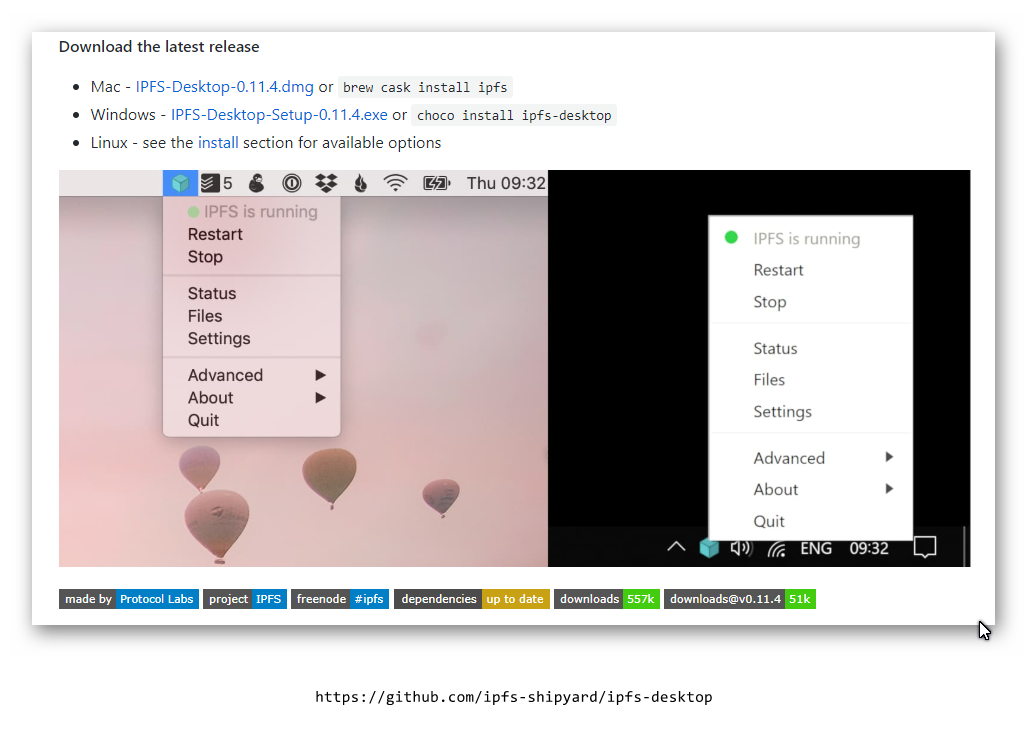1027x737 pixels.
Task: Click the project IPFS badge
Action: pyautogui.click(x=245, y=599)
